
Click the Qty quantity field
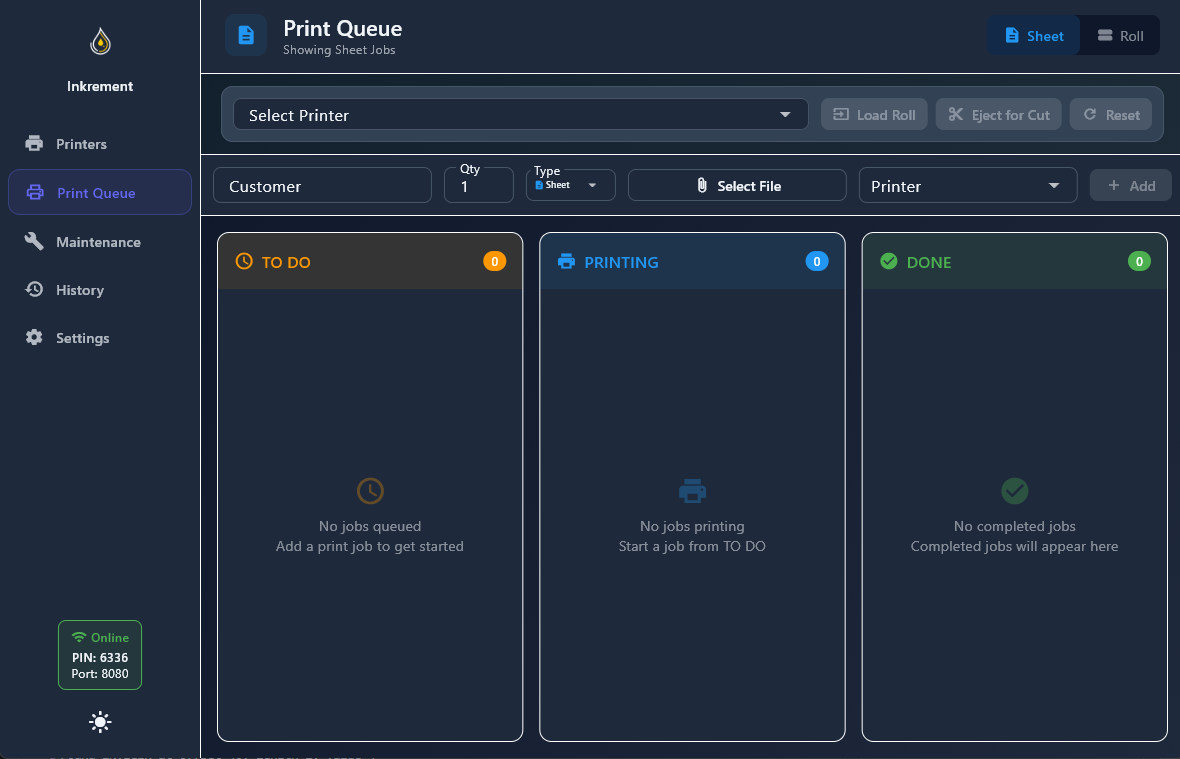coord(478,187)
